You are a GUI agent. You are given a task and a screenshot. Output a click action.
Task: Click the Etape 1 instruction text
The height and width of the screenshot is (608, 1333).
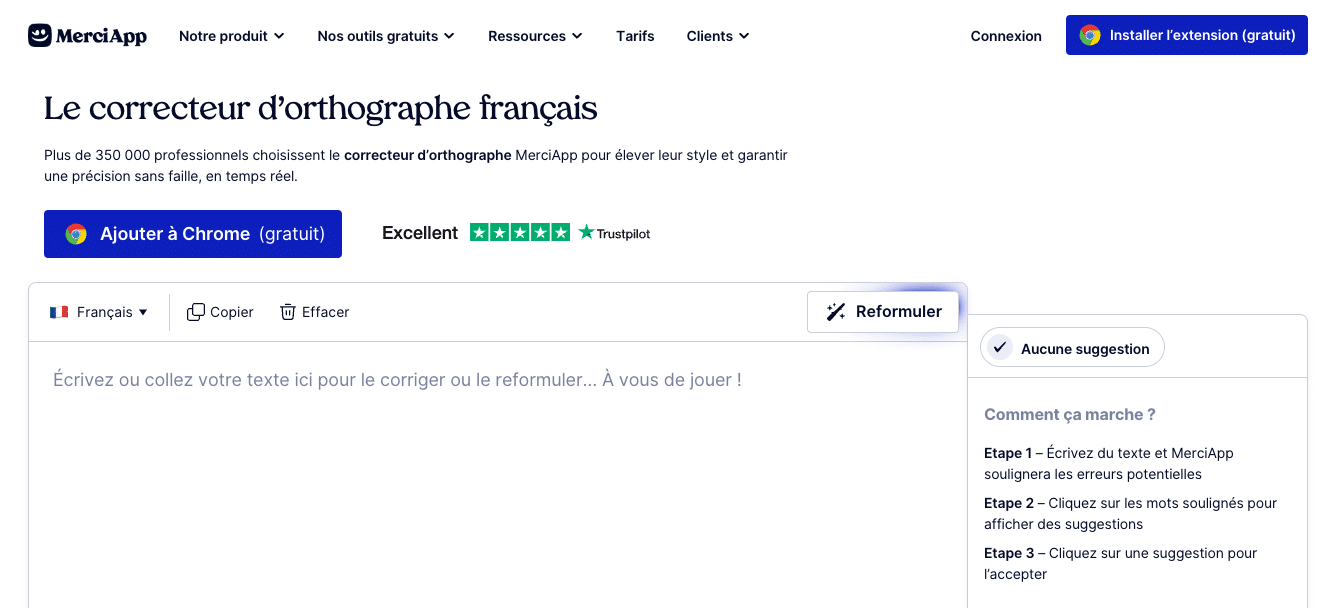pyautogui.click(x=1109, y=464)
